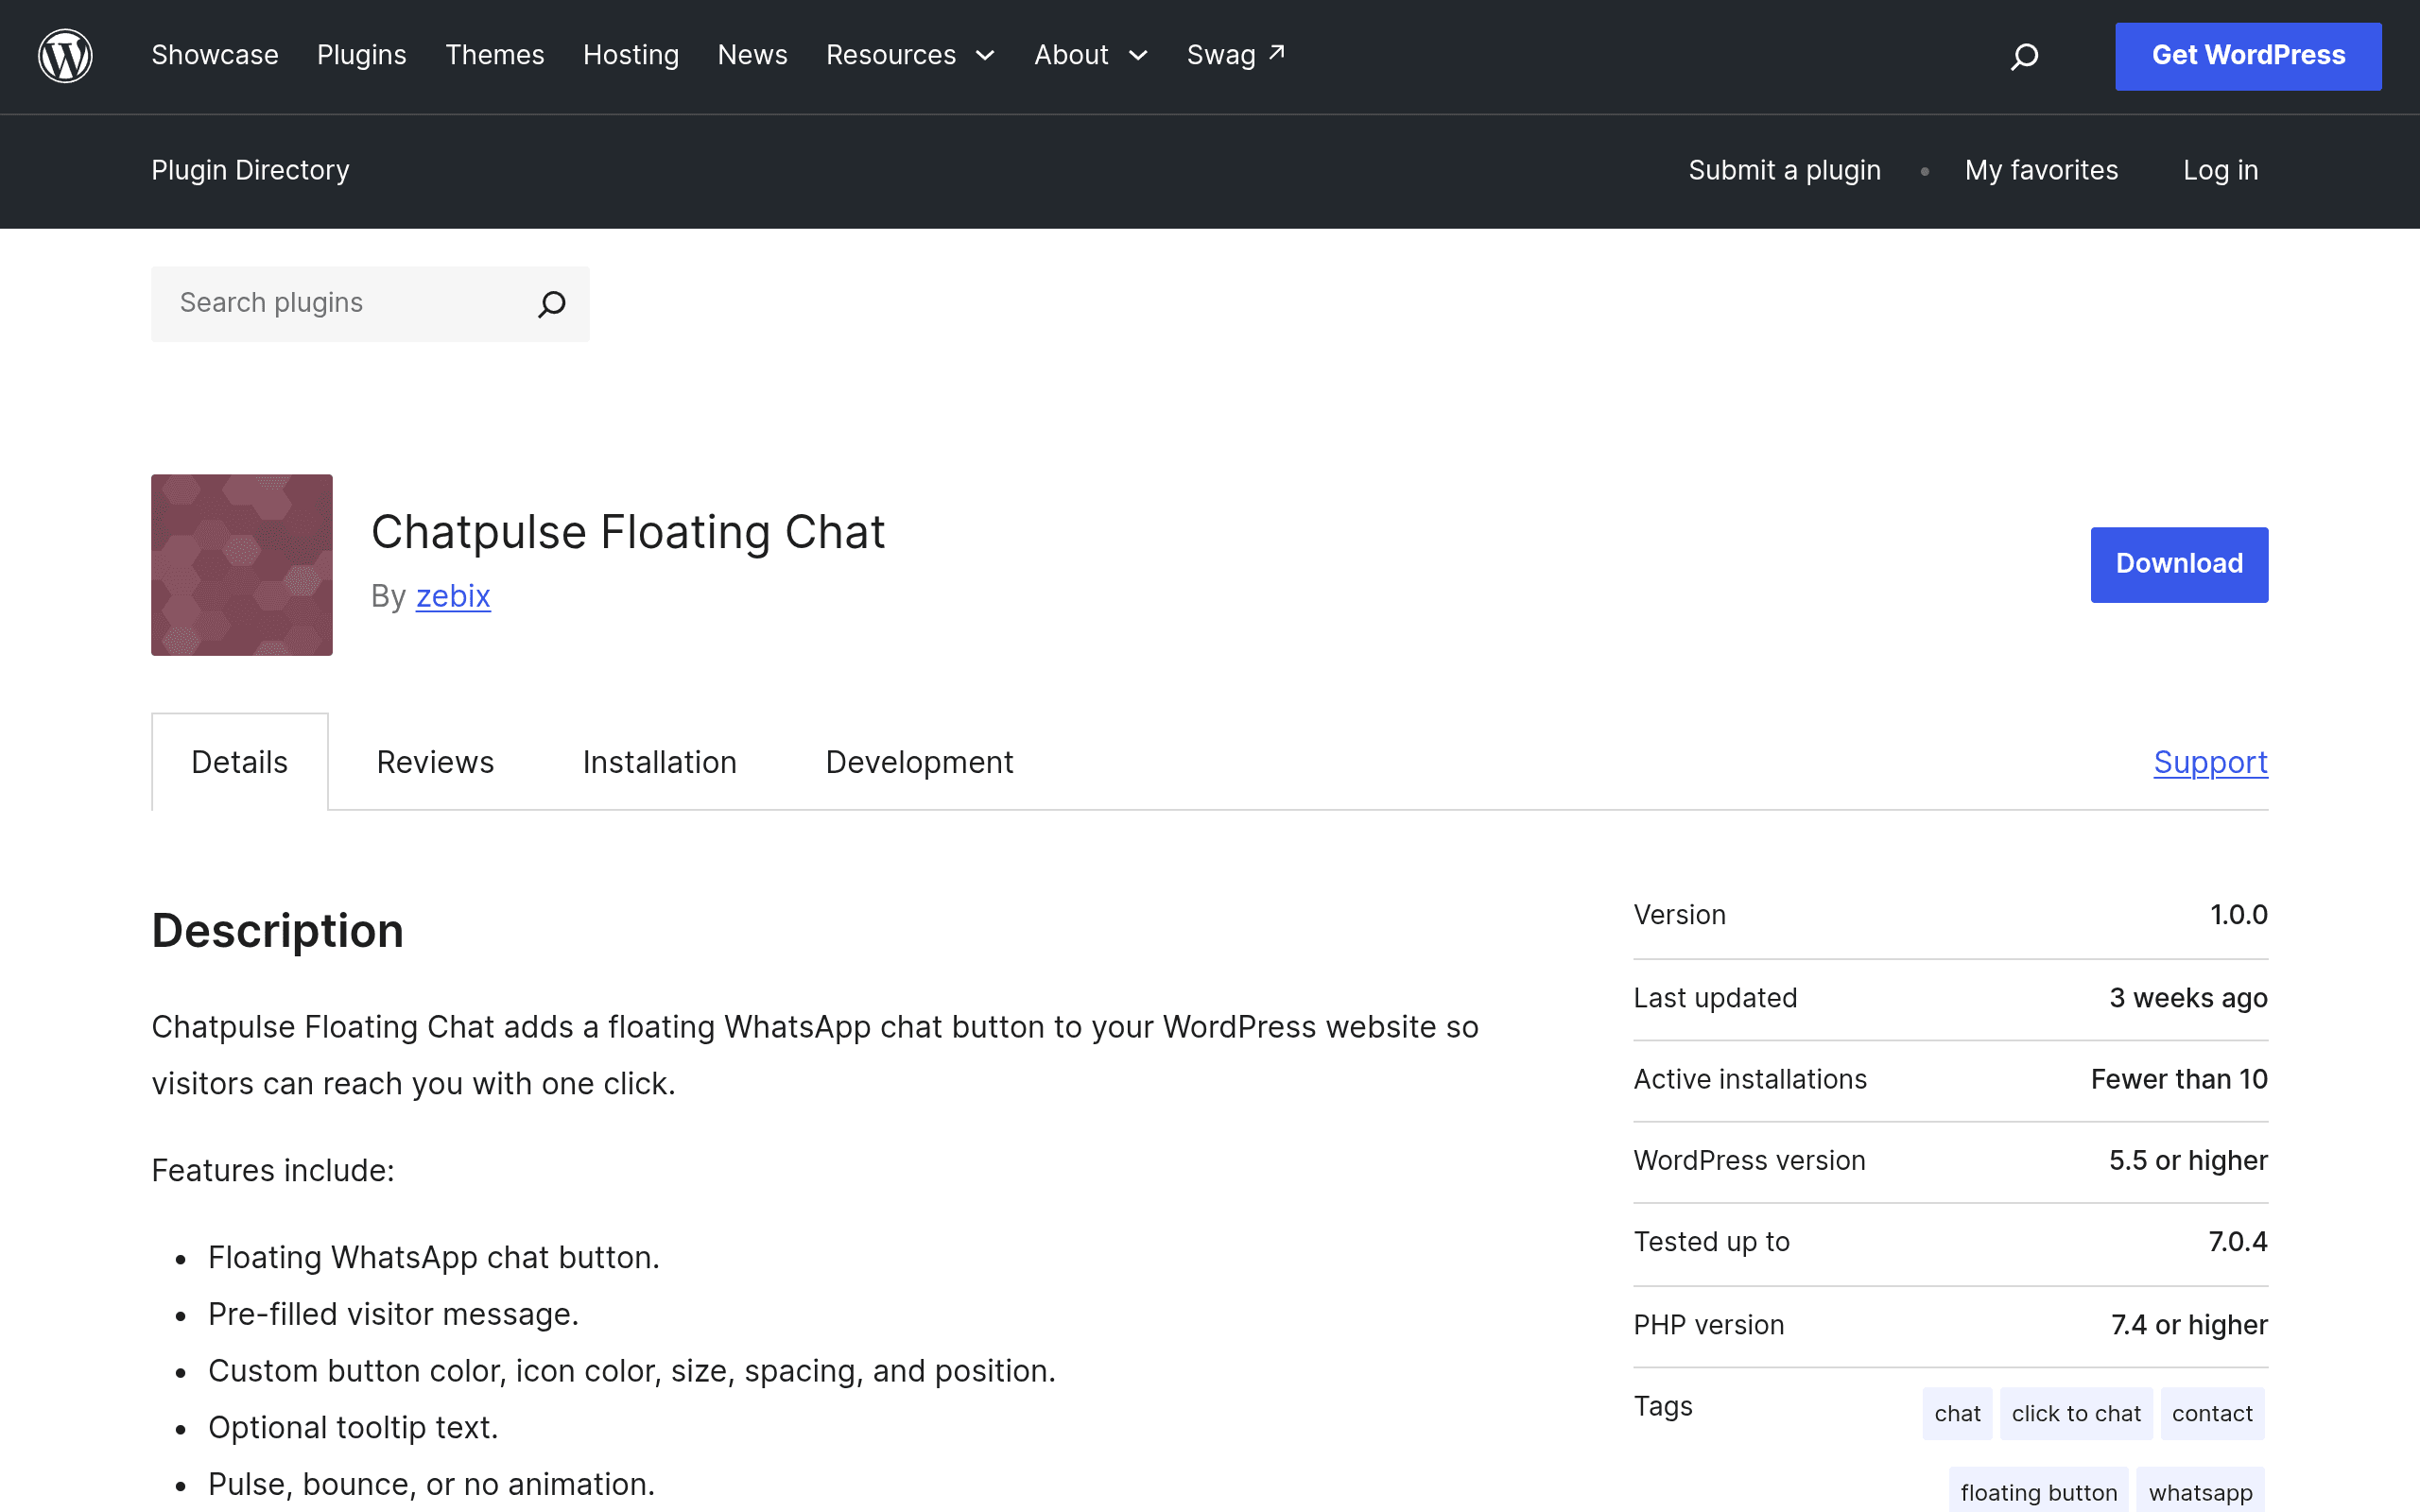This screenshot has height=1512, width=2420.
Task: Click the '3 weeks ago' value
Action: click(2188, 998)
